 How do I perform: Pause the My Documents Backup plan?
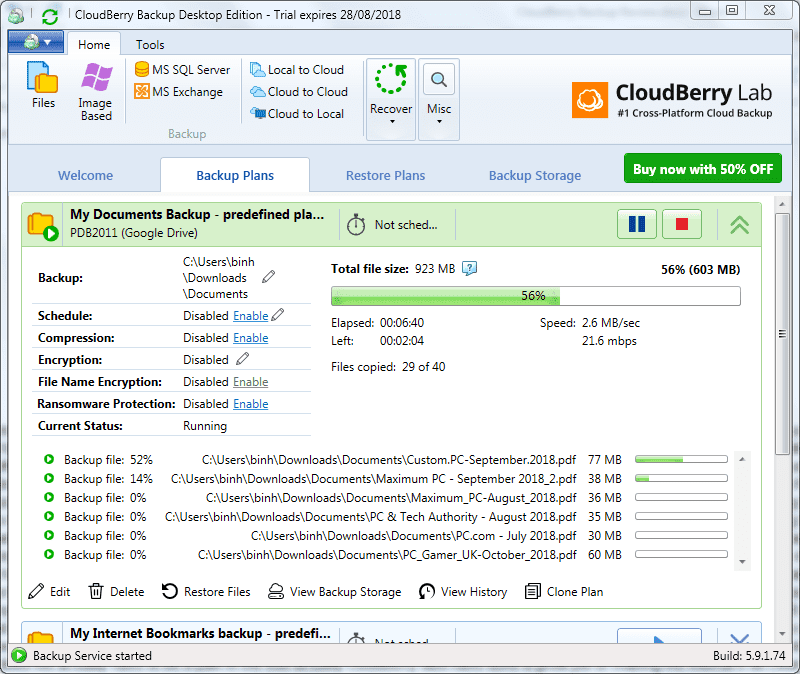636,224
